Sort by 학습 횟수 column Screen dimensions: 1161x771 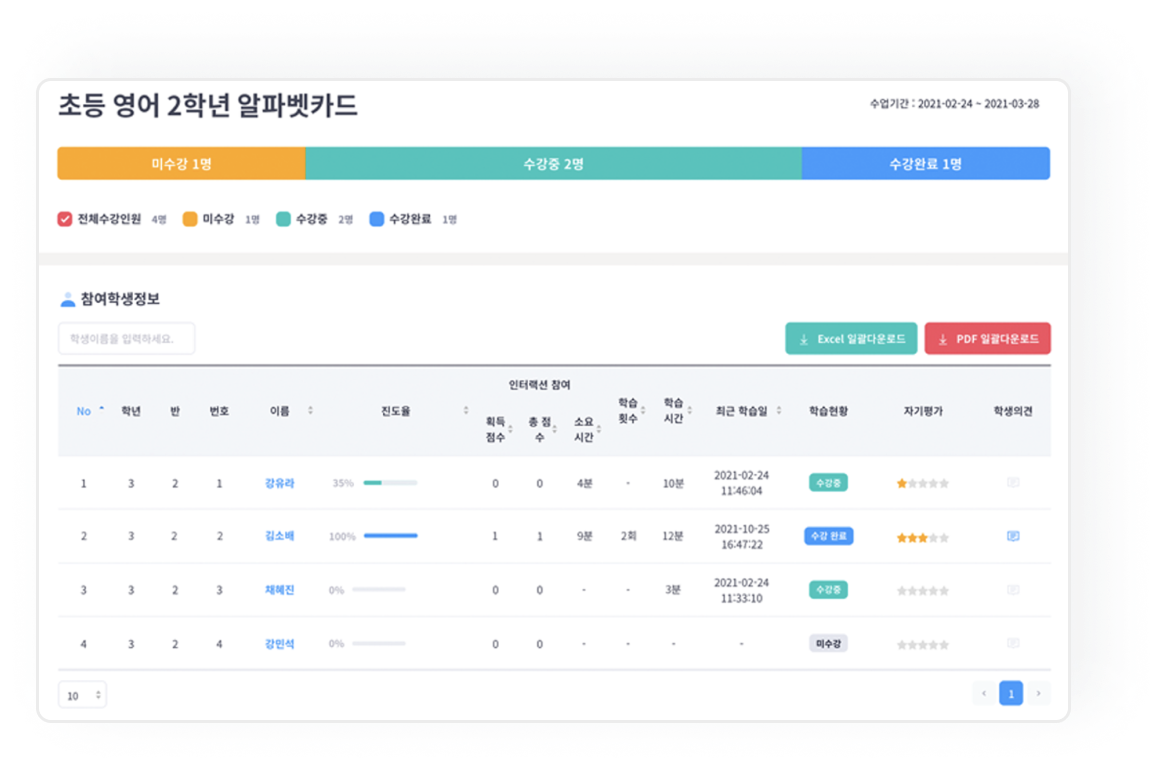click(643, 410)
